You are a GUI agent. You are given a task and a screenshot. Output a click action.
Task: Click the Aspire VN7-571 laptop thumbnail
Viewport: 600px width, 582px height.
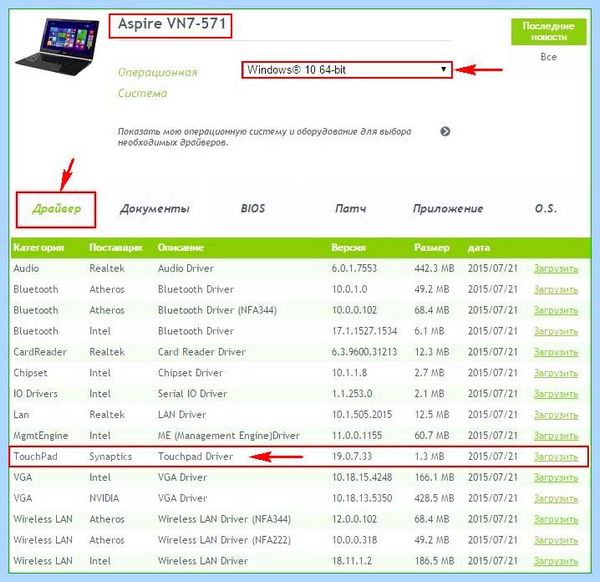pos(57,46)
